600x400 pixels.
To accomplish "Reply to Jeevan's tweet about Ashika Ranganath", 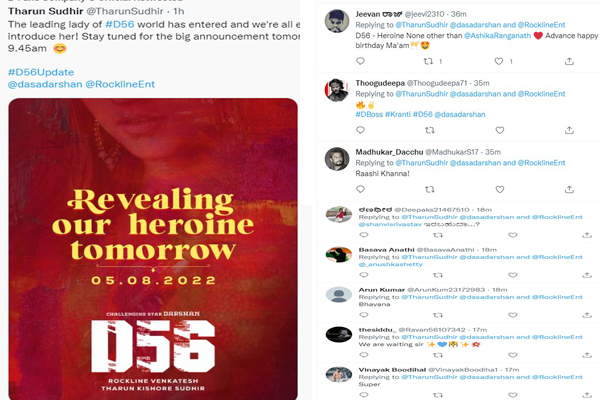I will coord(360,61).
